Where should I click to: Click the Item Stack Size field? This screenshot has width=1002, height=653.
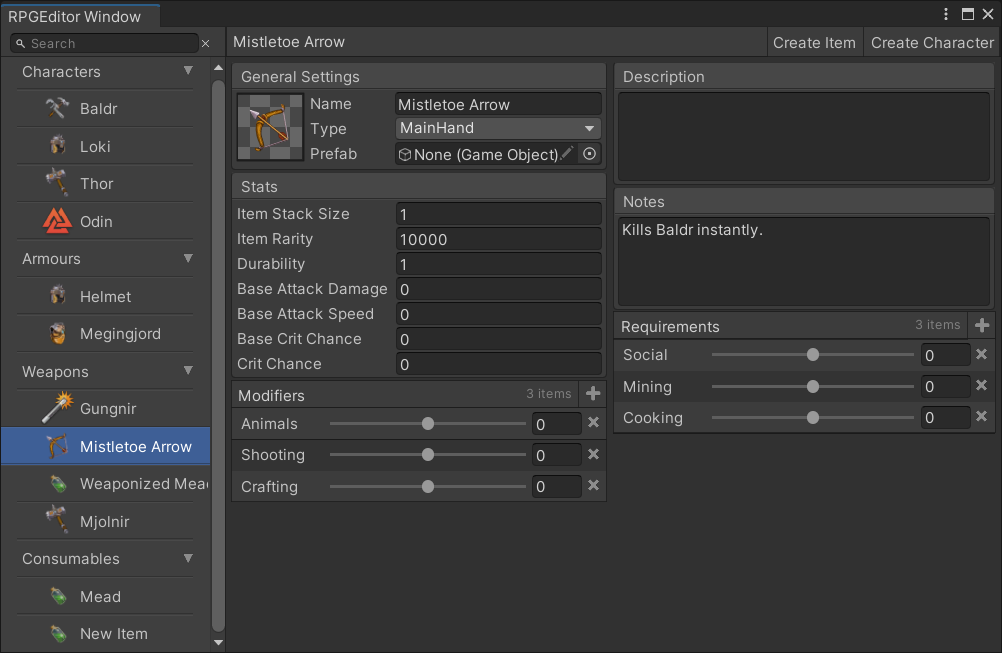498,214
